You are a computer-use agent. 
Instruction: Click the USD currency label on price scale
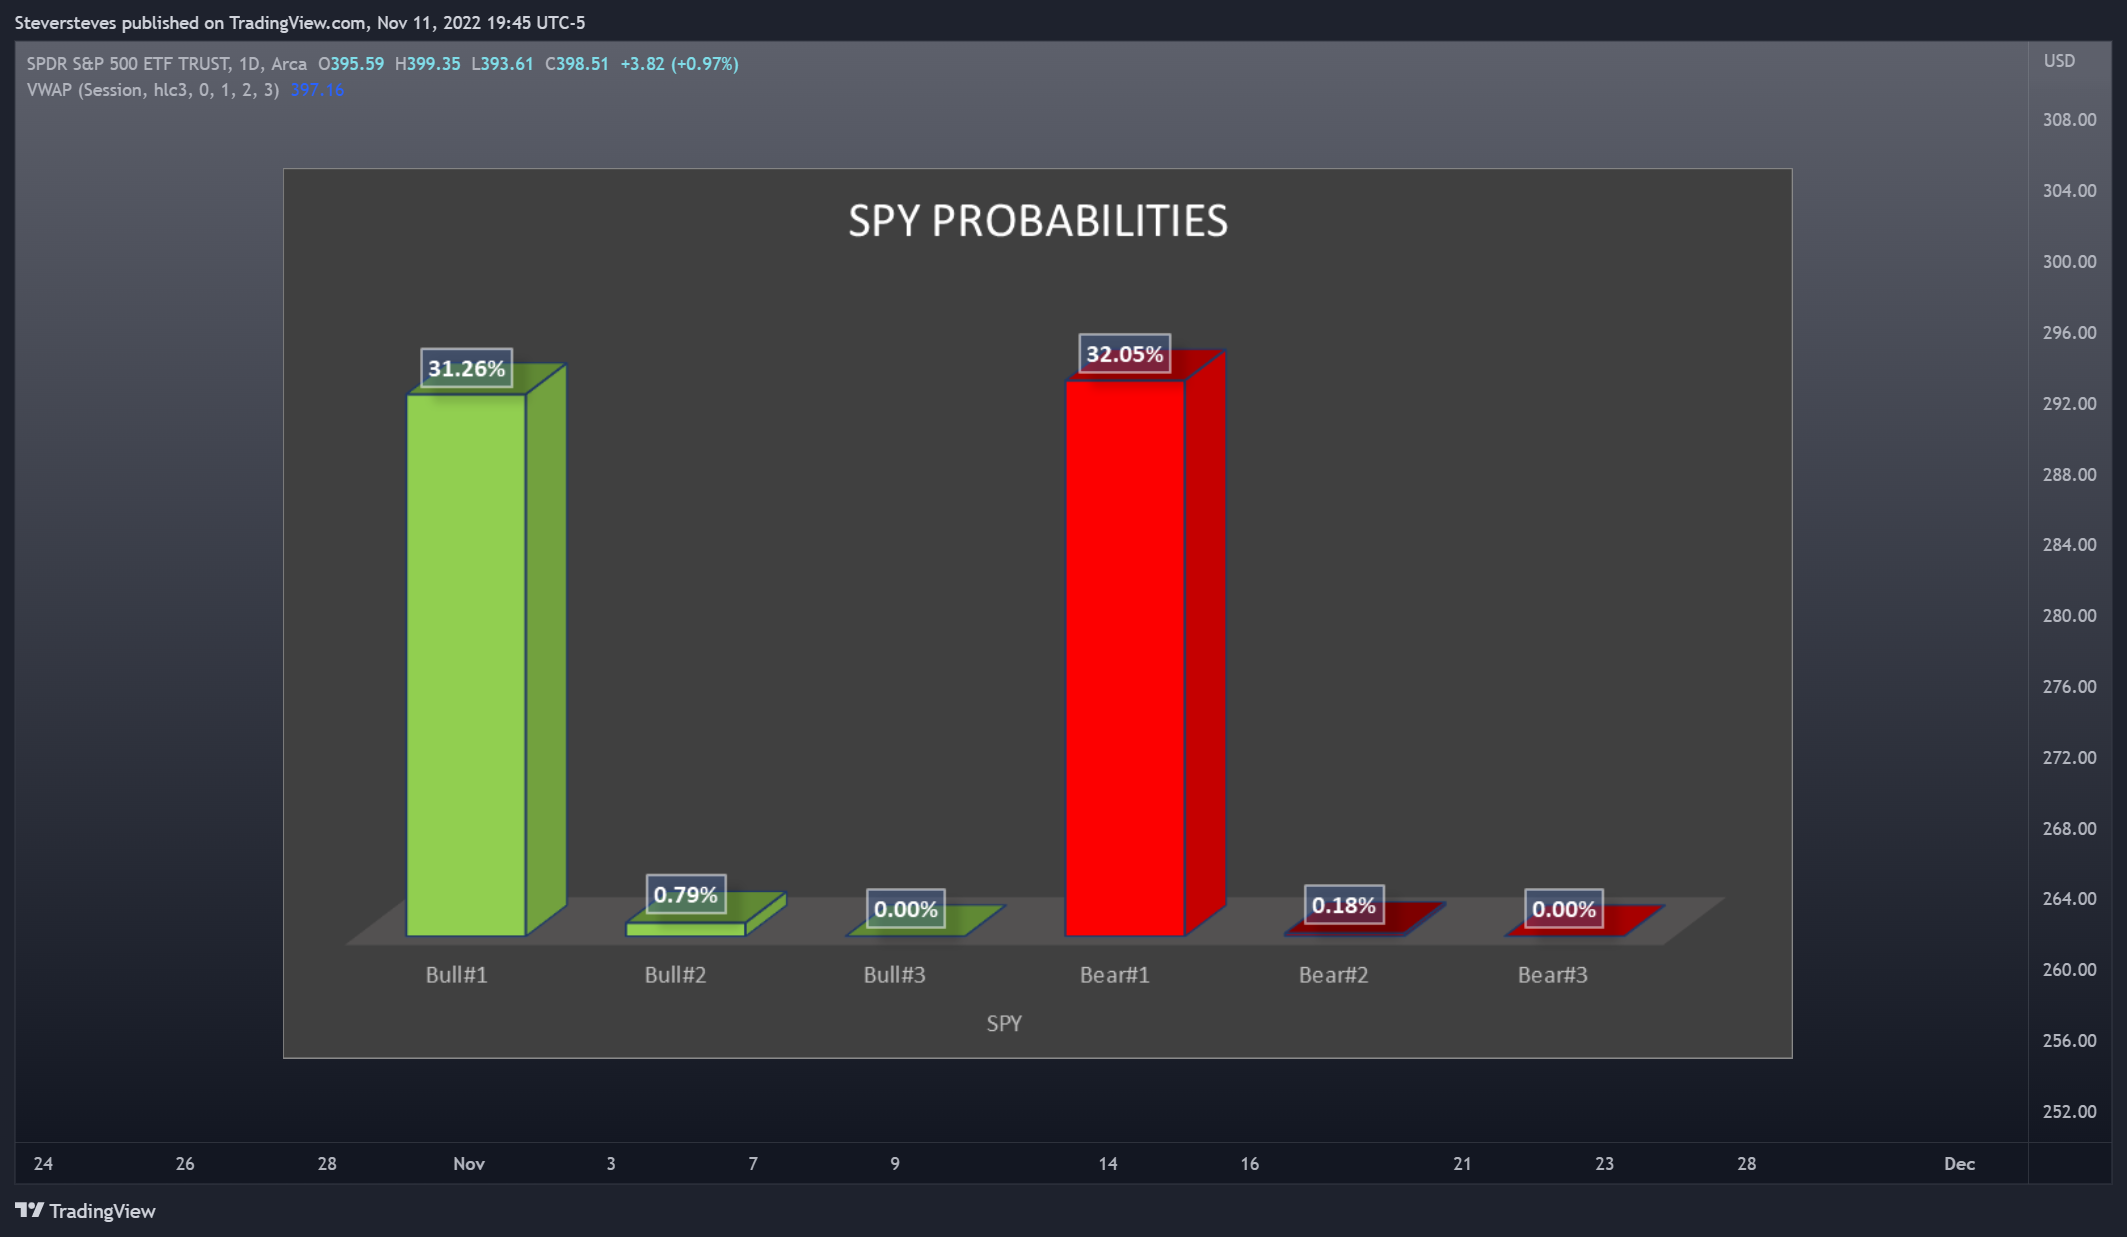coord(2059,61)
